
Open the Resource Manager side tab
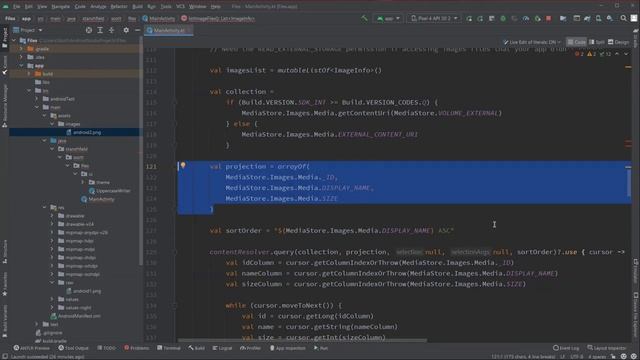4,105
